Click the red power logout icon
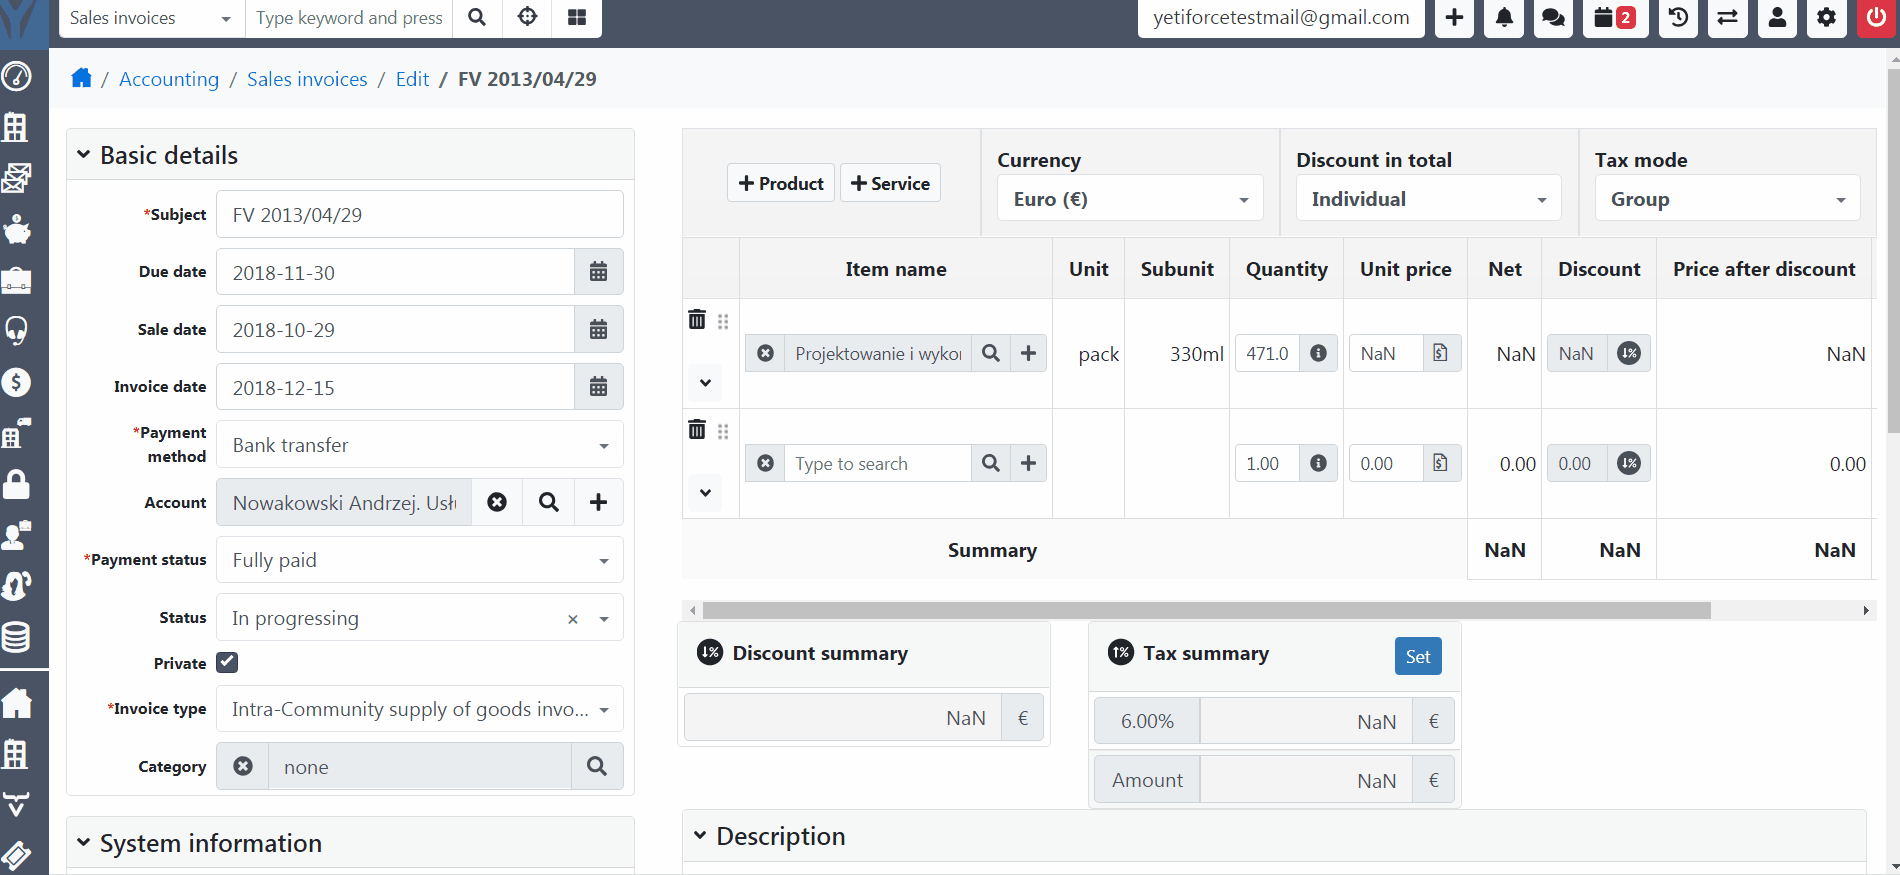1900x875 pixels. [1876, 18]
